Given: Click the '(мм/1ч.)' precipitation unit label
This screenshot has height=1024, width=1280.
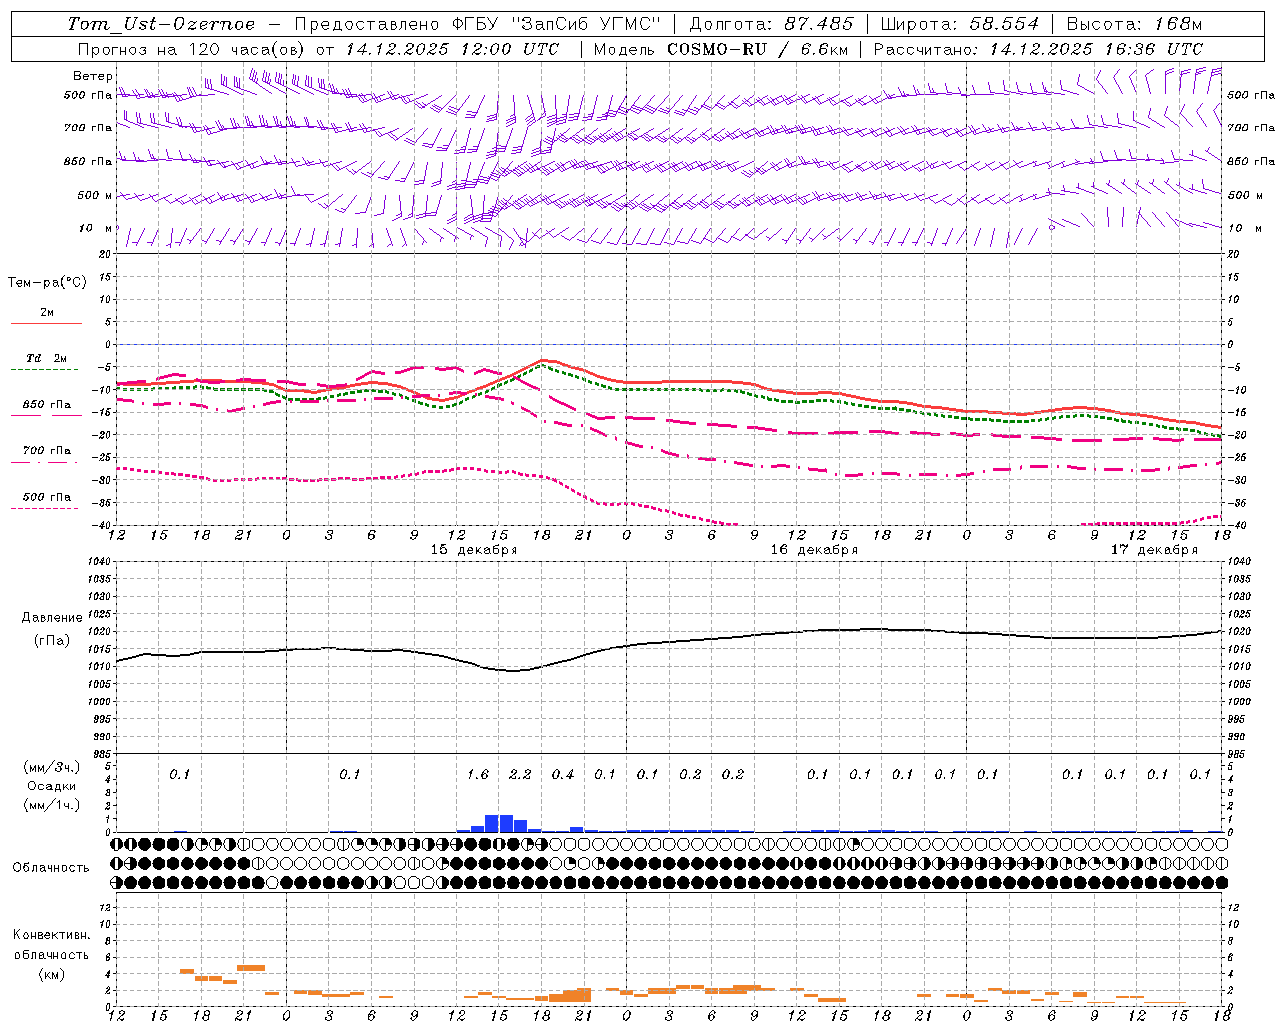Looking at the screenshot, I should click(51, 805).
